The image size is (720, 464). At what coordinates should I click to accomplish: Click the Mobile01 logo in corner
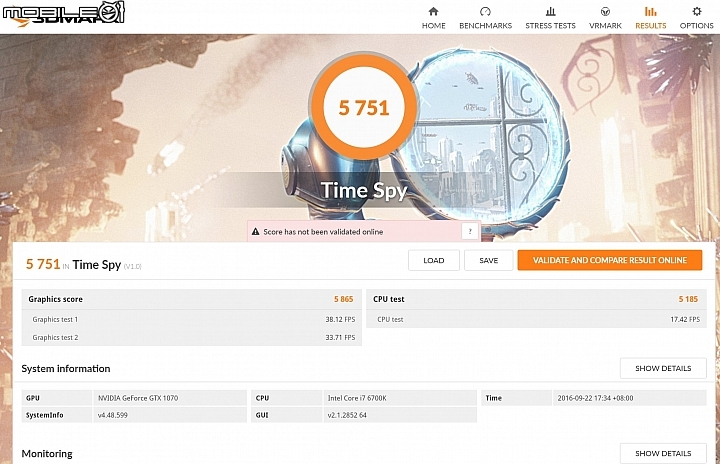click(x=63, y=13)
